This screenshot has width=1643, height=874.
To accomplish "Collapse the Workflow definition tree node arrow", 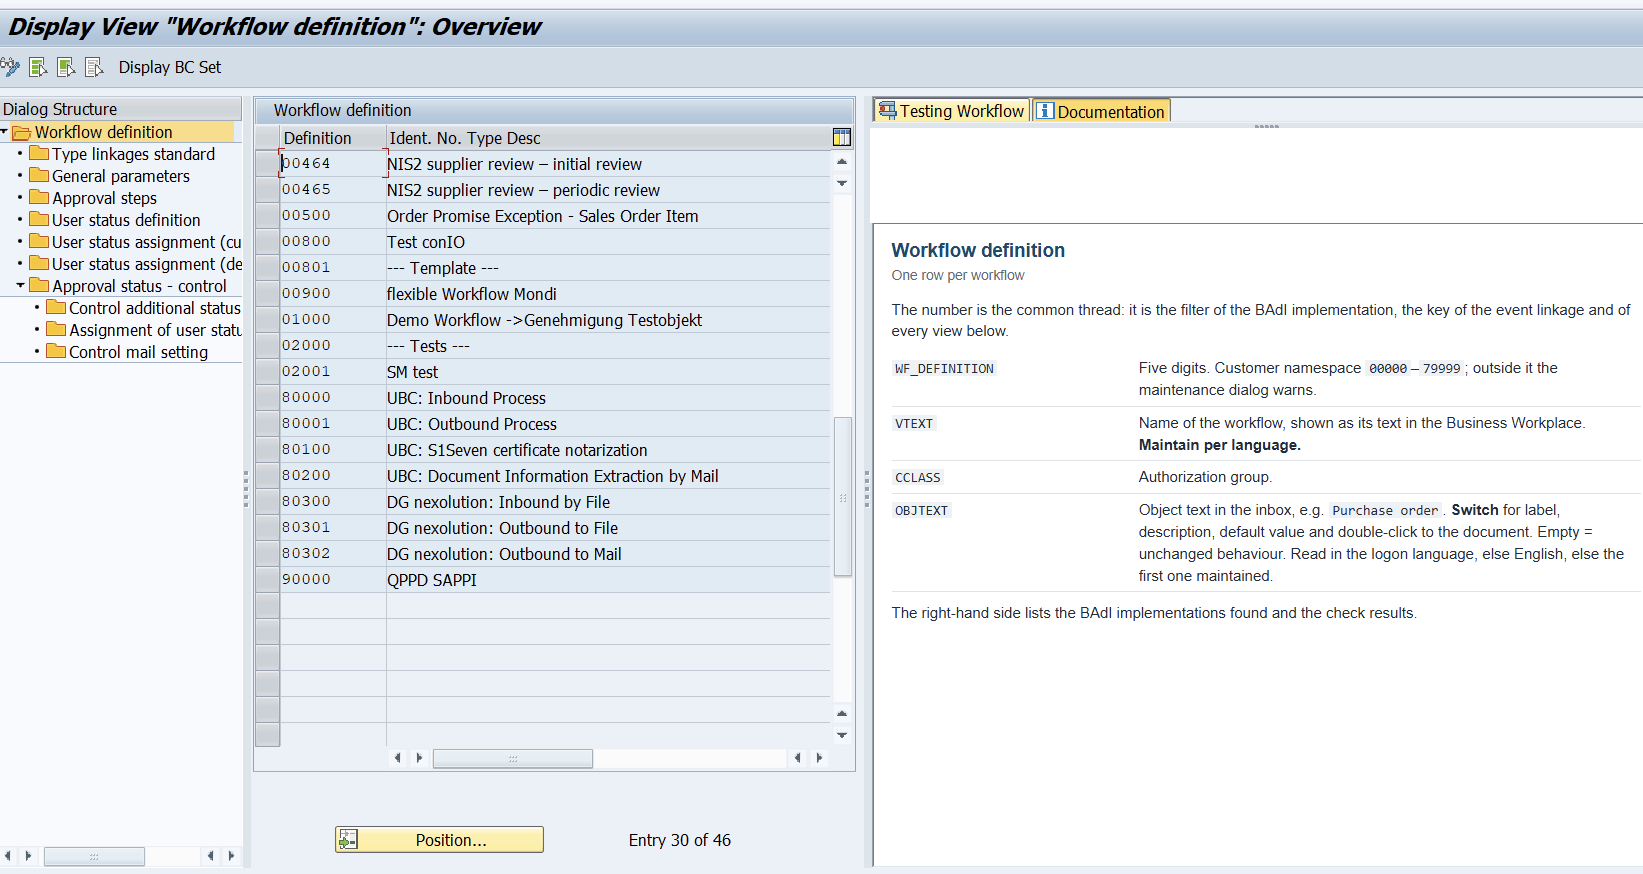I will (5, 132).
